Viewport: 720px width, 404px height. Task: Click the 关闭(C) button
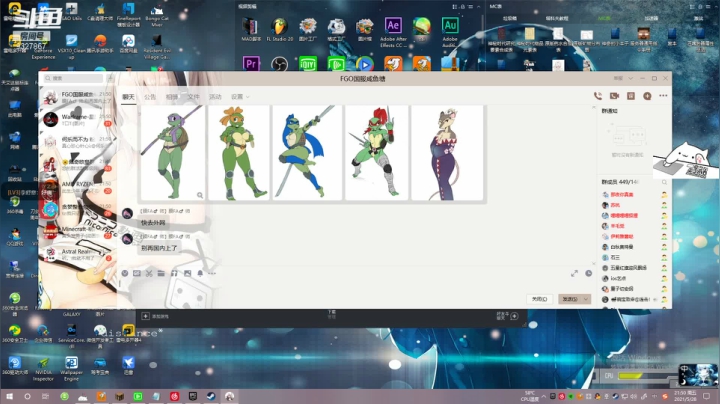(540, 299)
